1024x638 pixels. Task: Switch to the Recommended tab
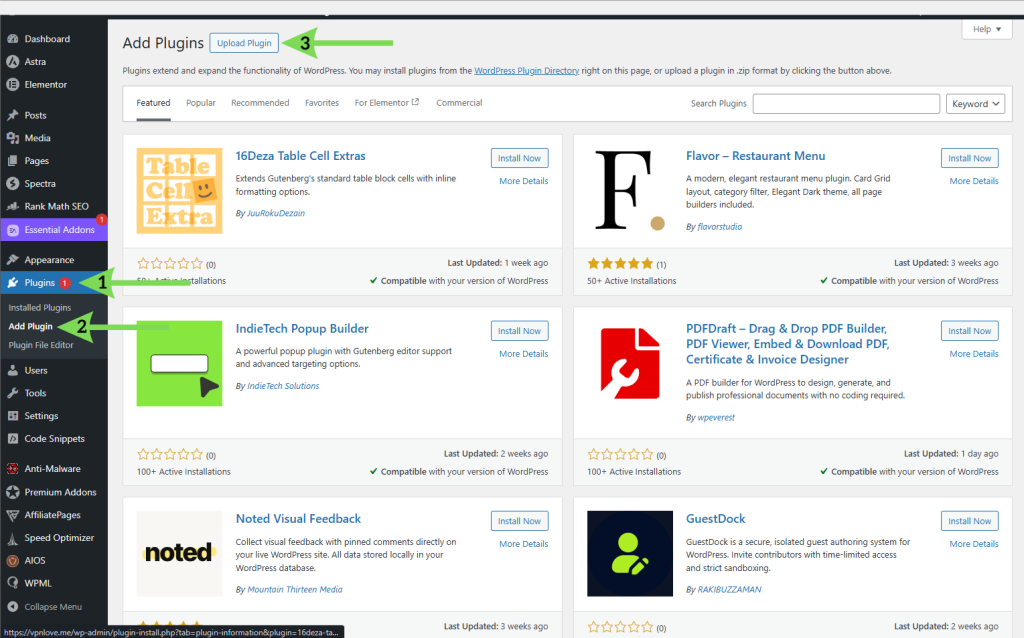pyautogui.click(x=260, y=103)
